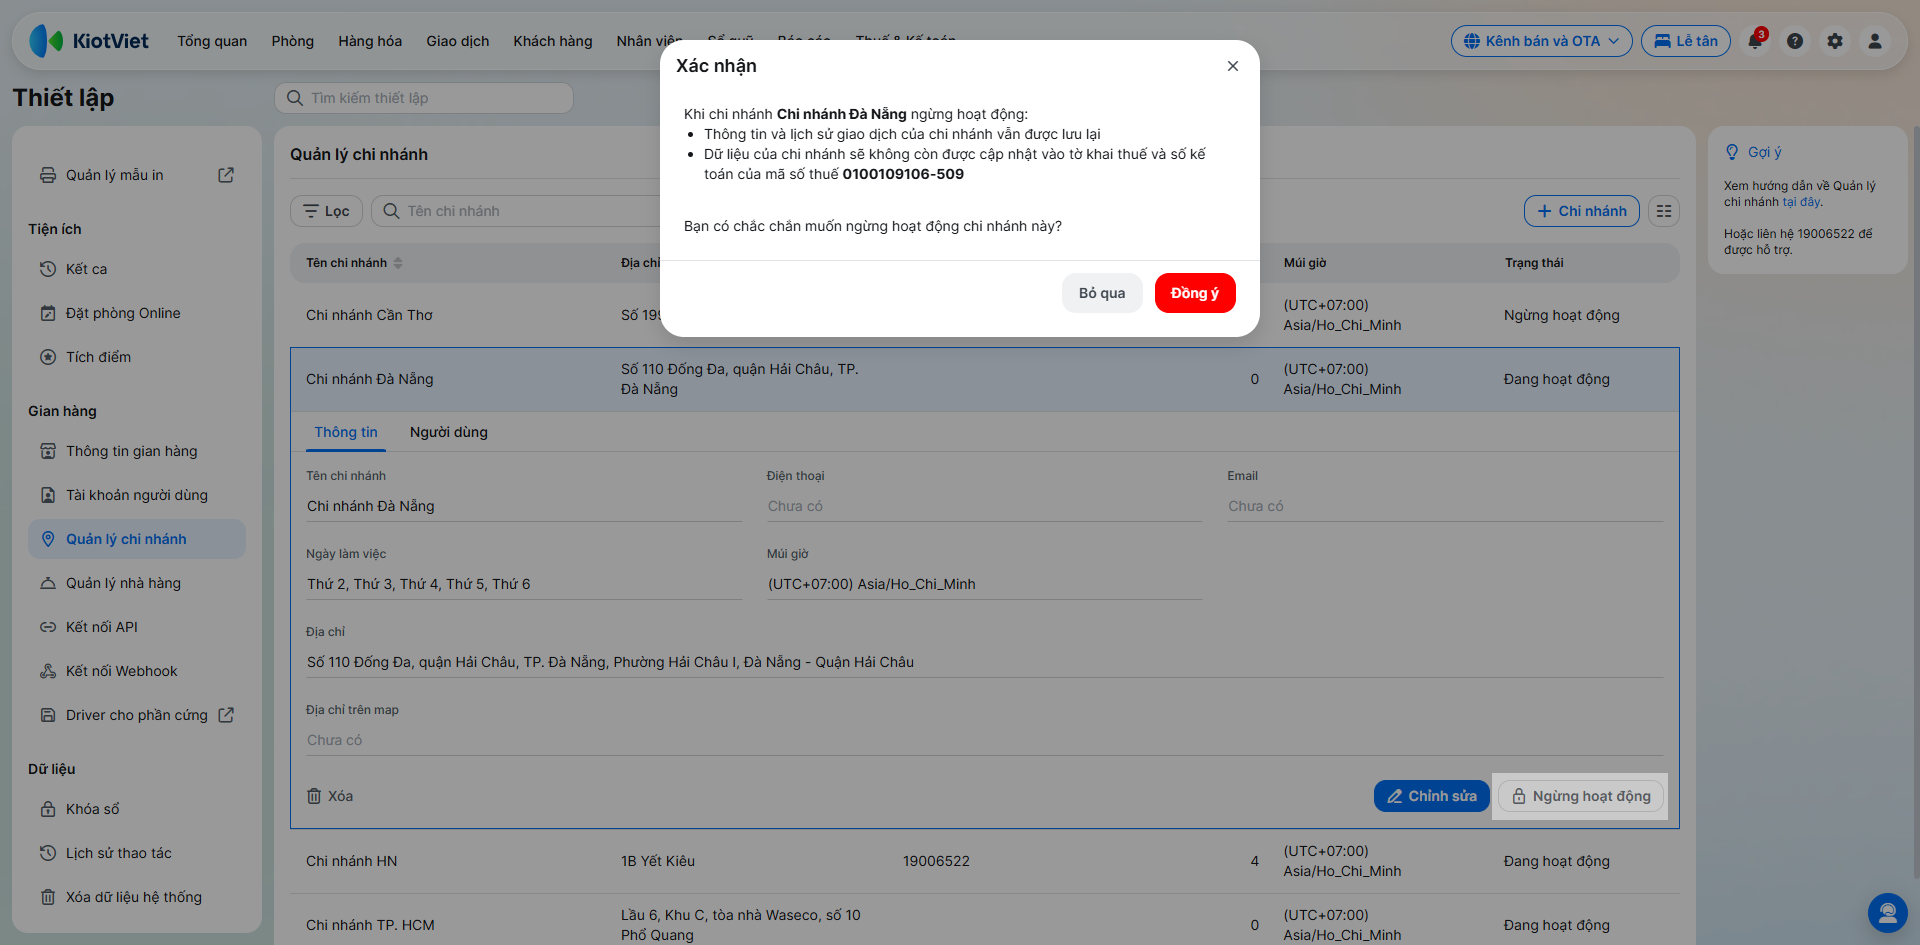Click the Quản lý chi nhánh location pin icon
Screen dimensions: 1920x945
click(48, 539)
